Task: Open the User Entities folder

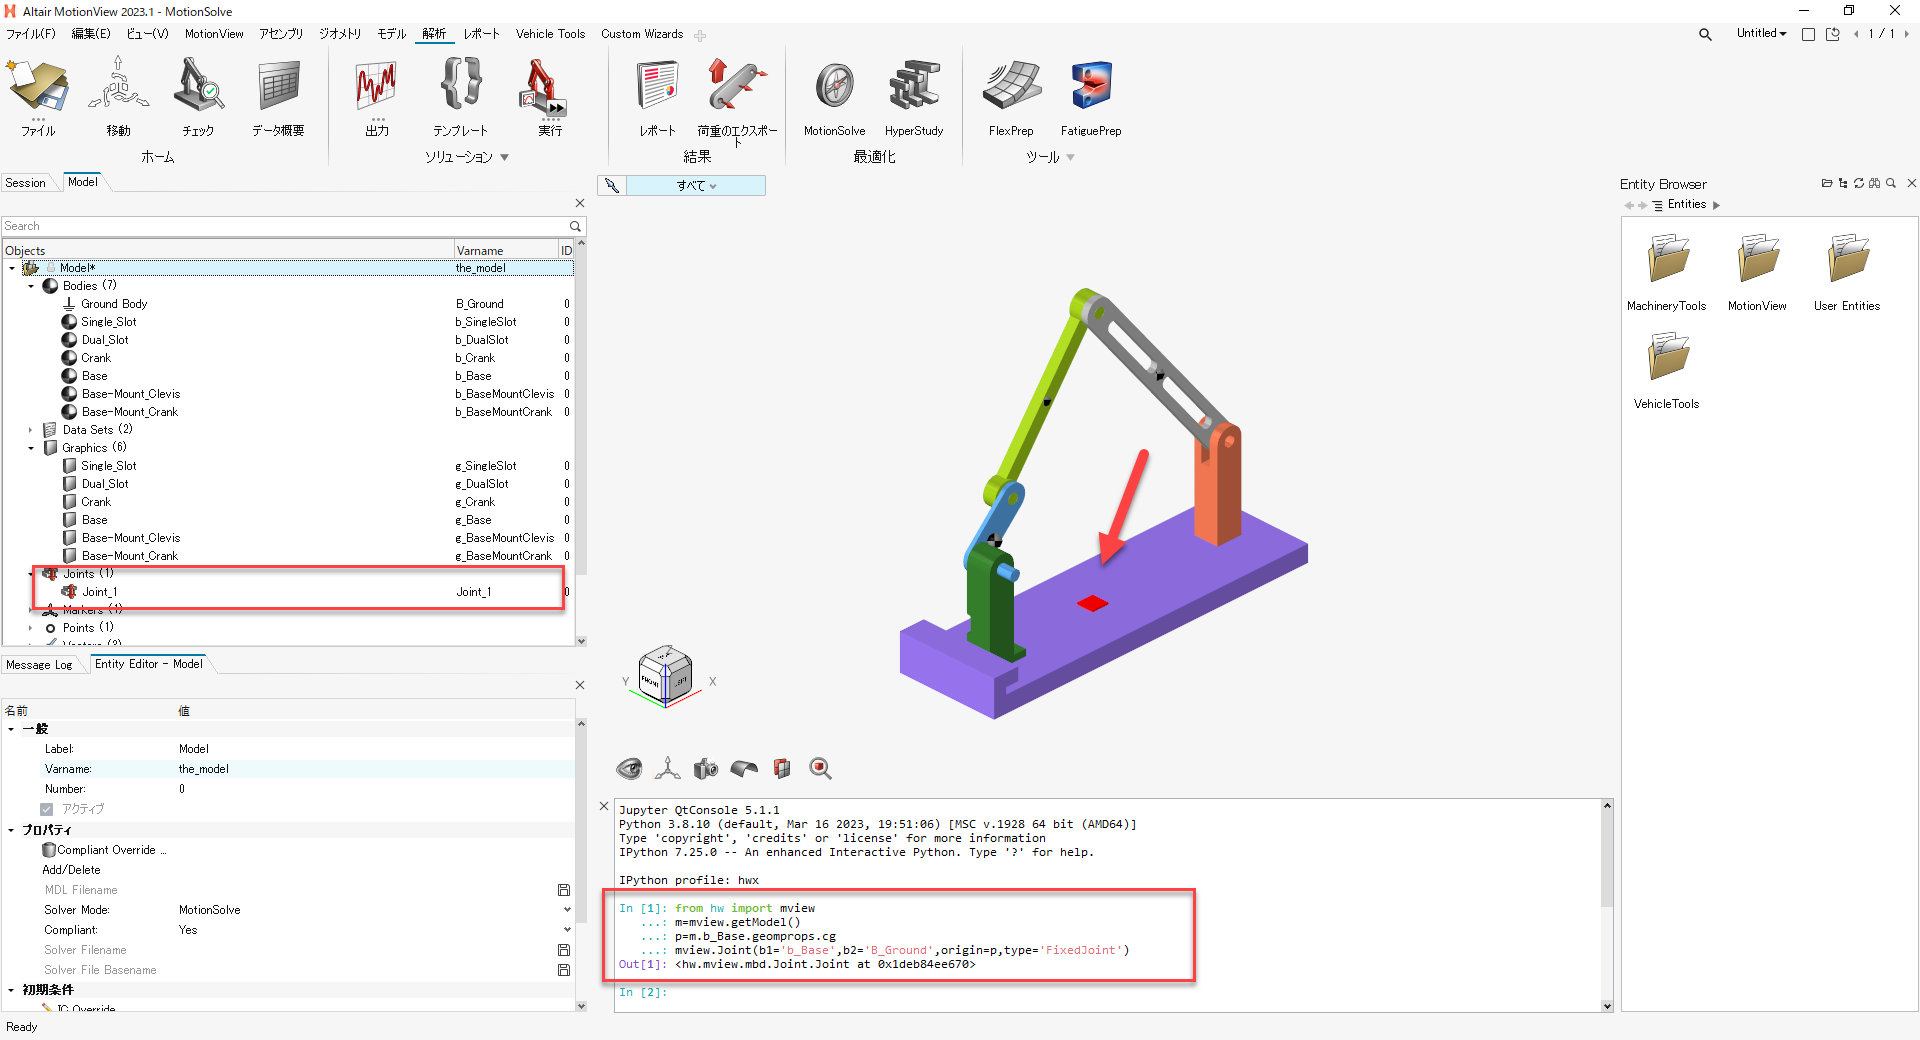Action: point(1847,260)
